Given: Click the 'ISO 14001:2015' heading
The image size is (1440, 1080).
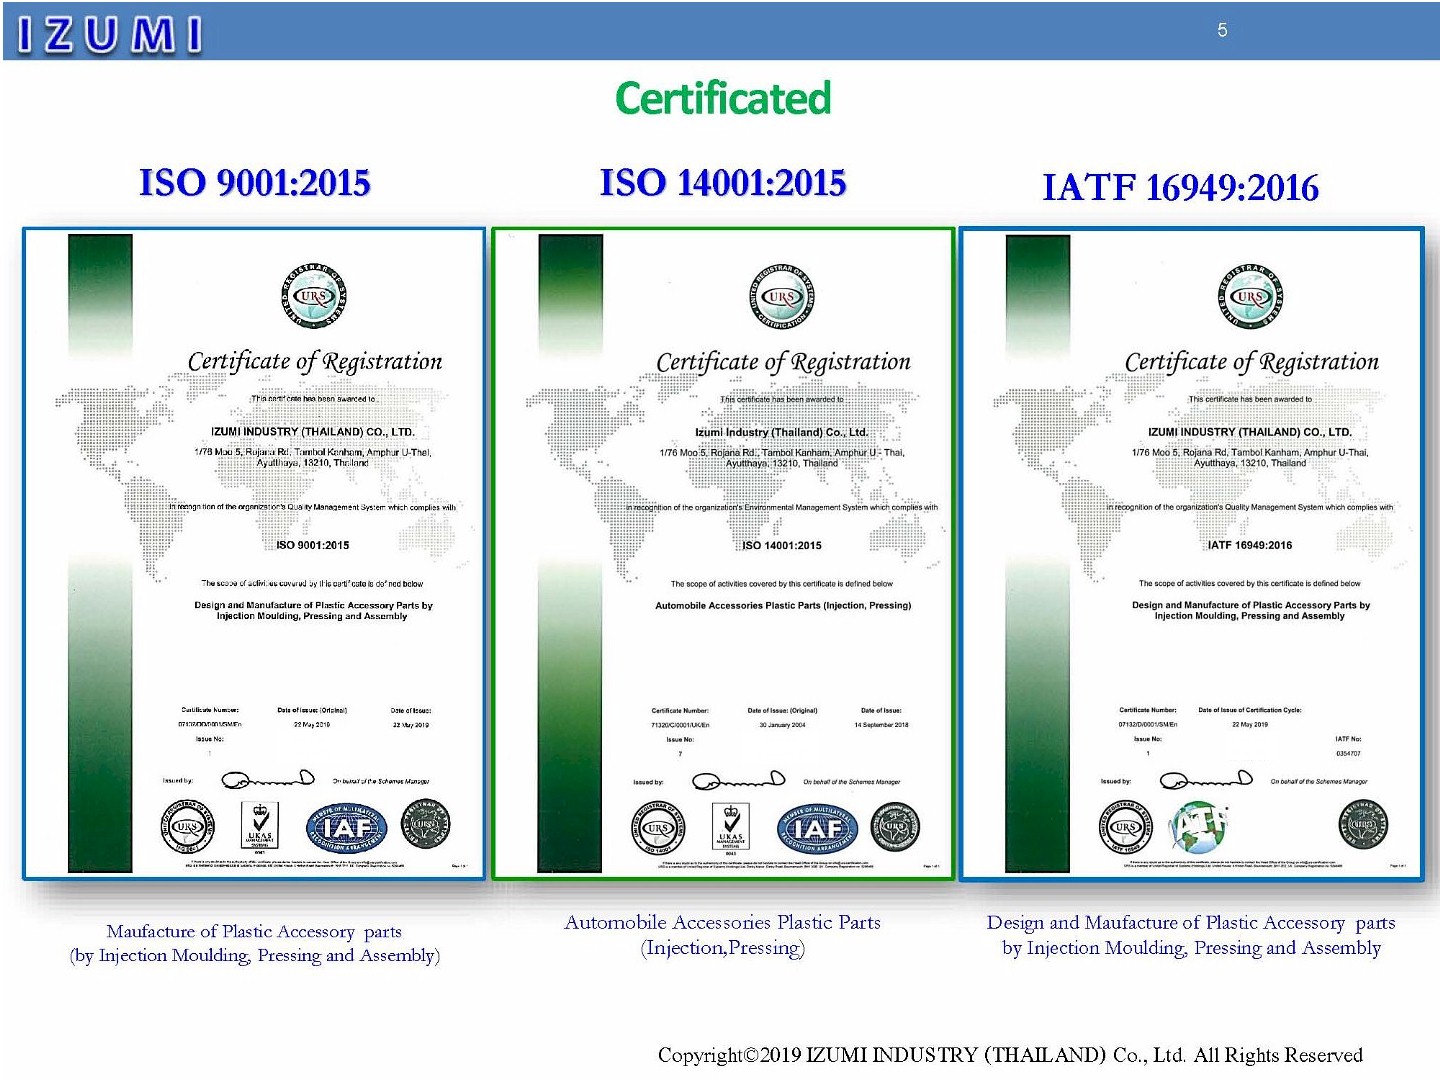Looking at the screenshot, I should 723,183.
